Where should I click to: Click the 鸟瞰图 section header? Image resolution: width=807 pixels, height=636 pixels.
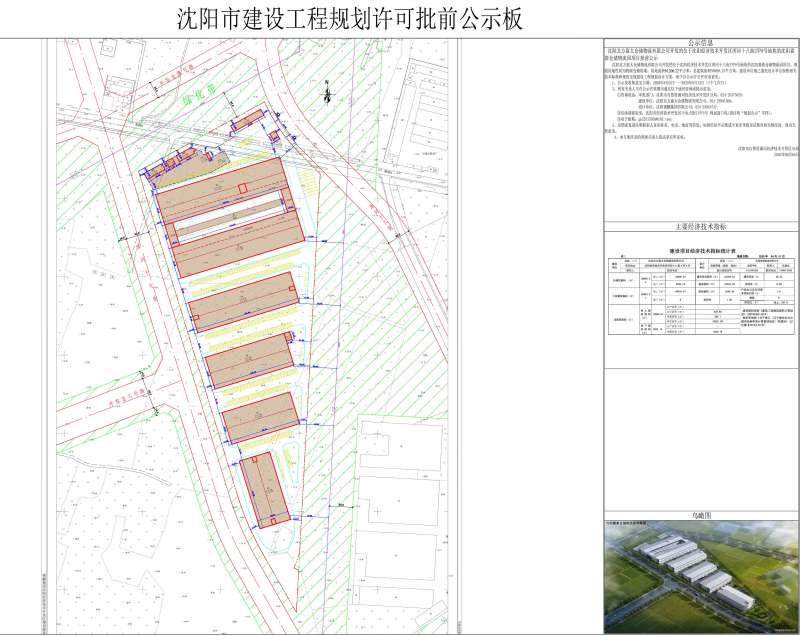(x=703, y=514)
